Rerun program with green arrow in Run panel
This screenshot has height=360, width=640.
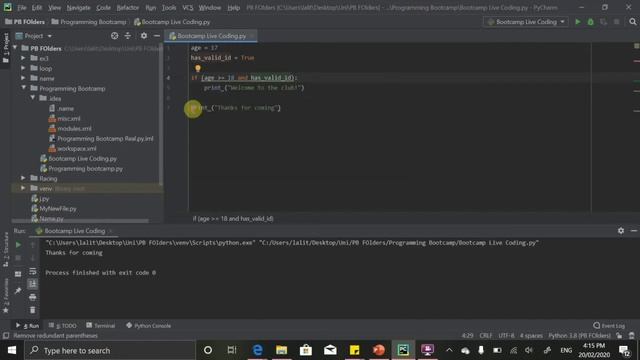click(x=18, y=244)
